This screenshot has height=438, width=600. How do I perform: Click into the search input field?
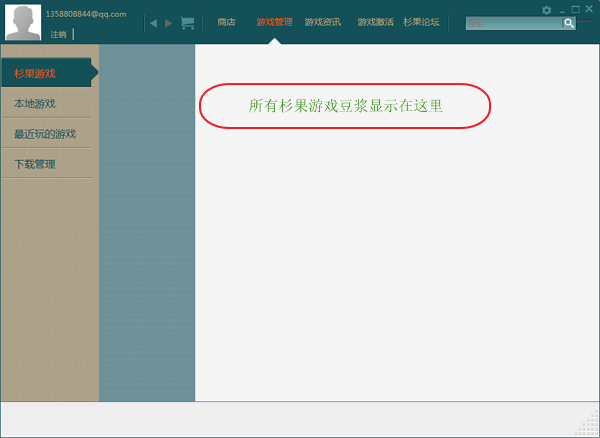tap(514, 23)
